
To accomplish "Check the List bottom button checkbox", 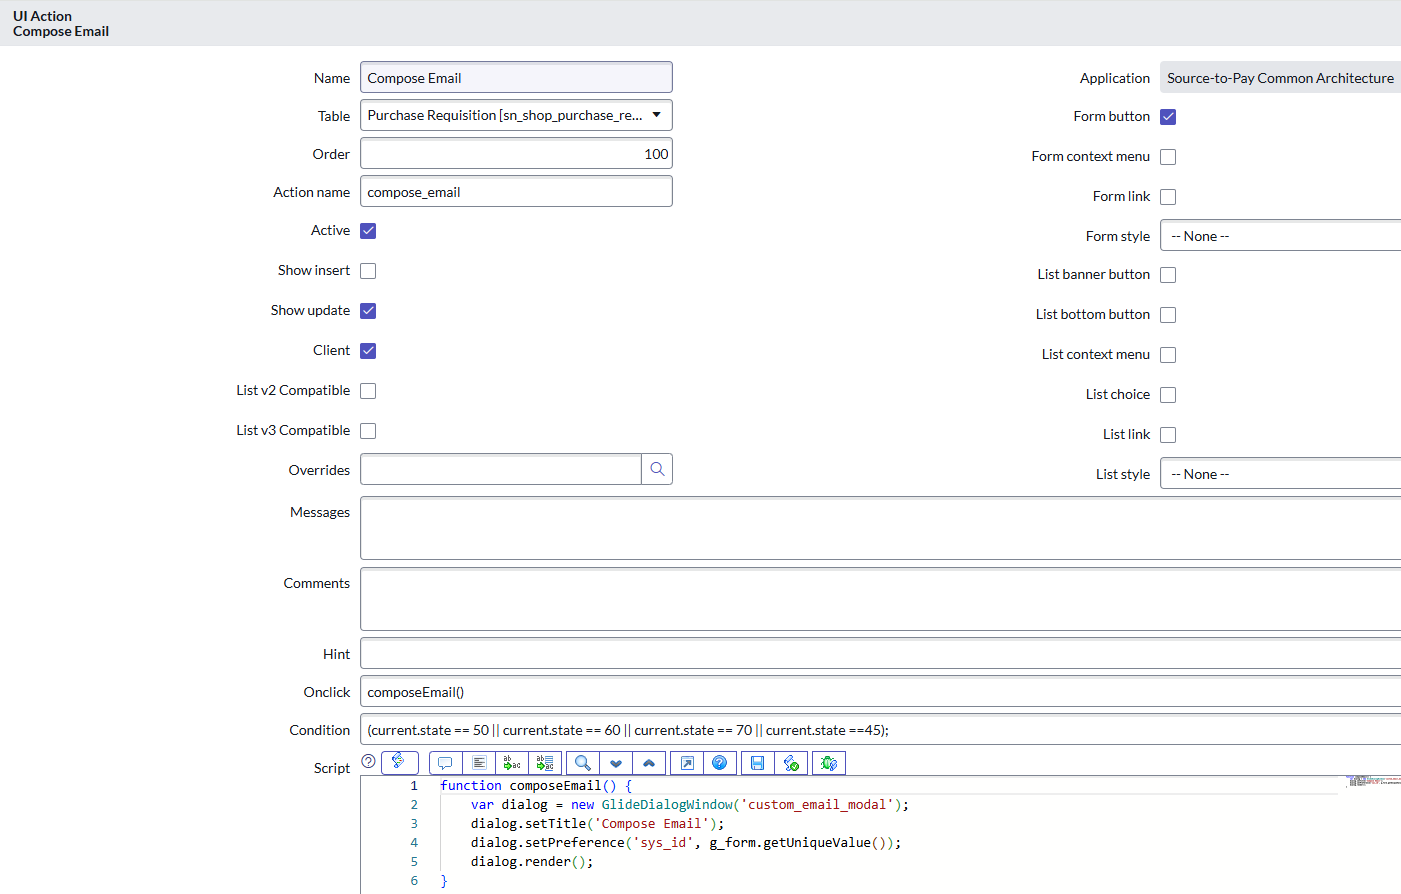I will pyautogui.click(x=1168, y=315).
